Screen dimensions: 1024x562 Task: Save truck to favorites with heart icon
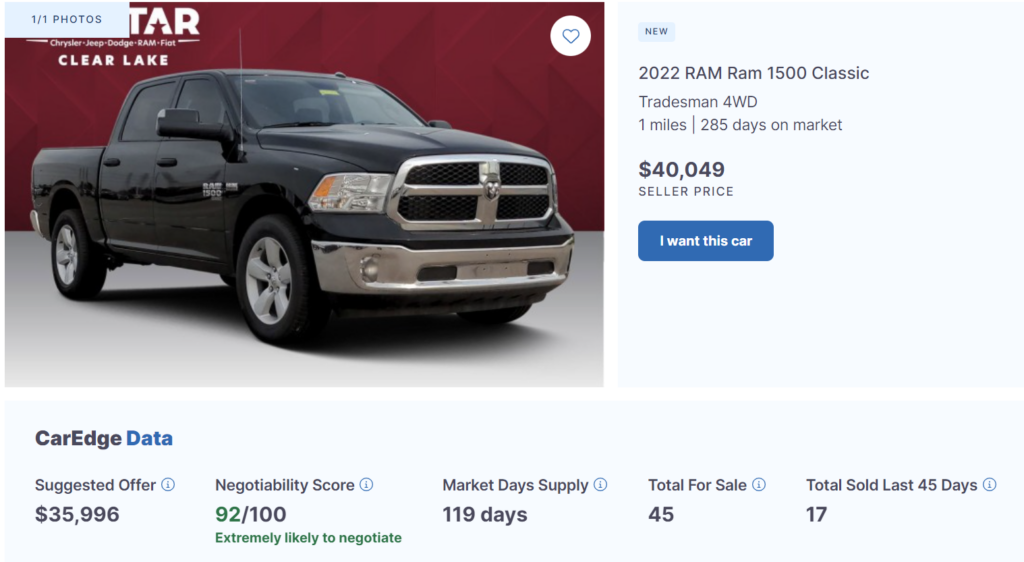pos(570,37)
